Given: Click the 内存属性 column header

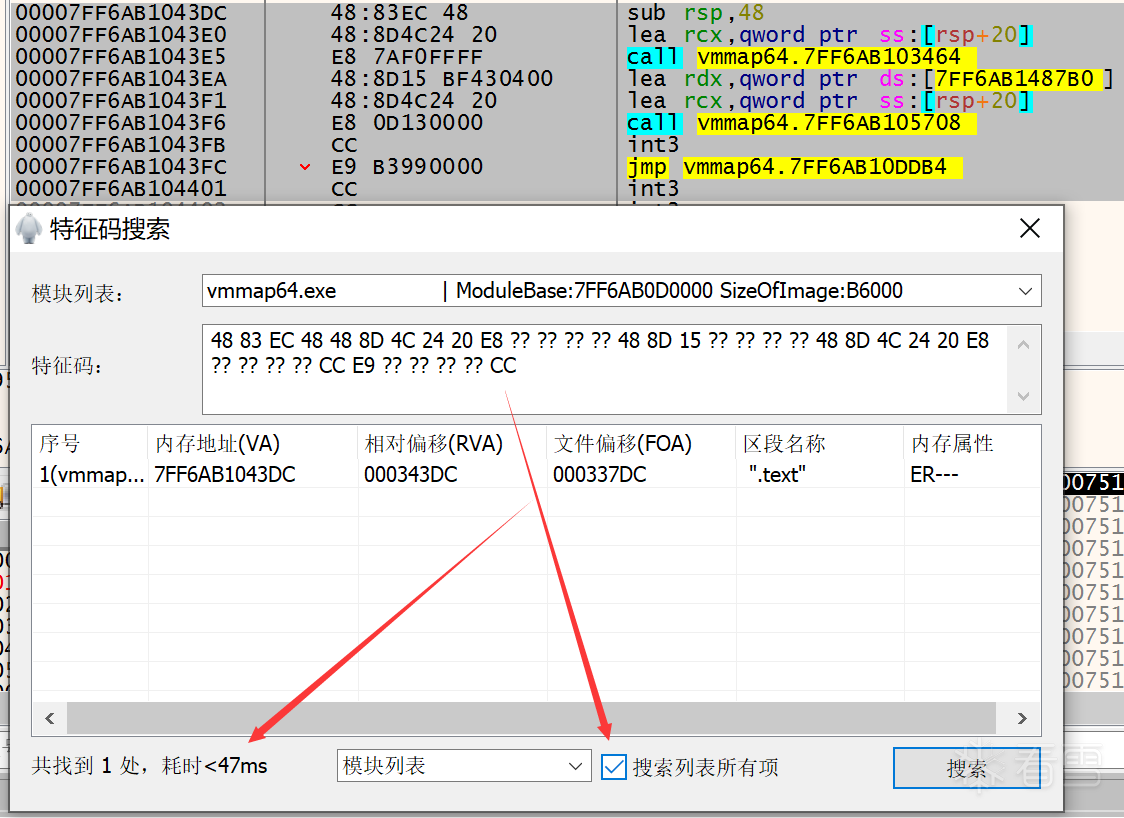Looking at the screenshot, I should coord(972,444).
